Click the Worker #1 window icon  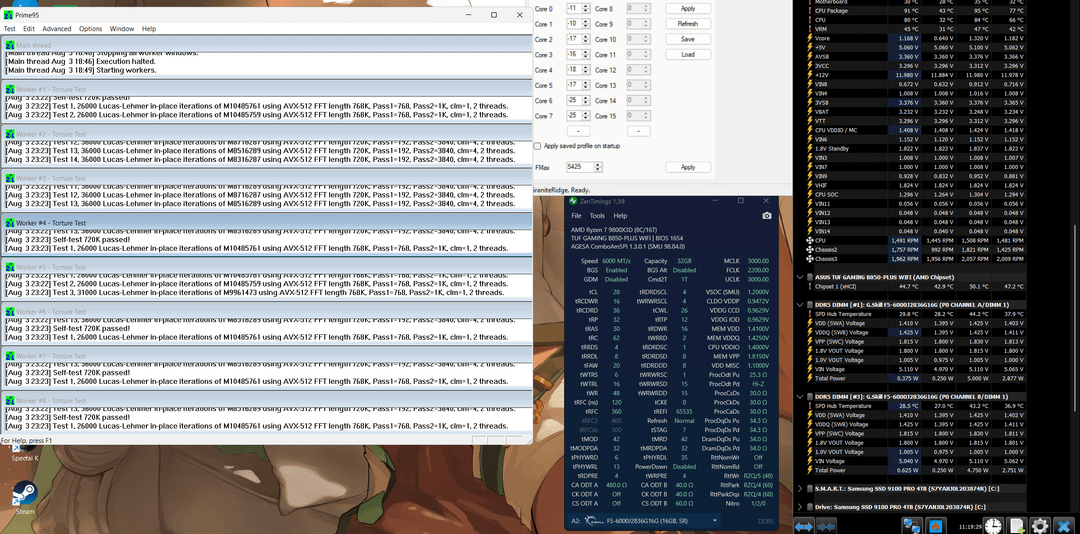pyautogui.click(x=10, y=90)
